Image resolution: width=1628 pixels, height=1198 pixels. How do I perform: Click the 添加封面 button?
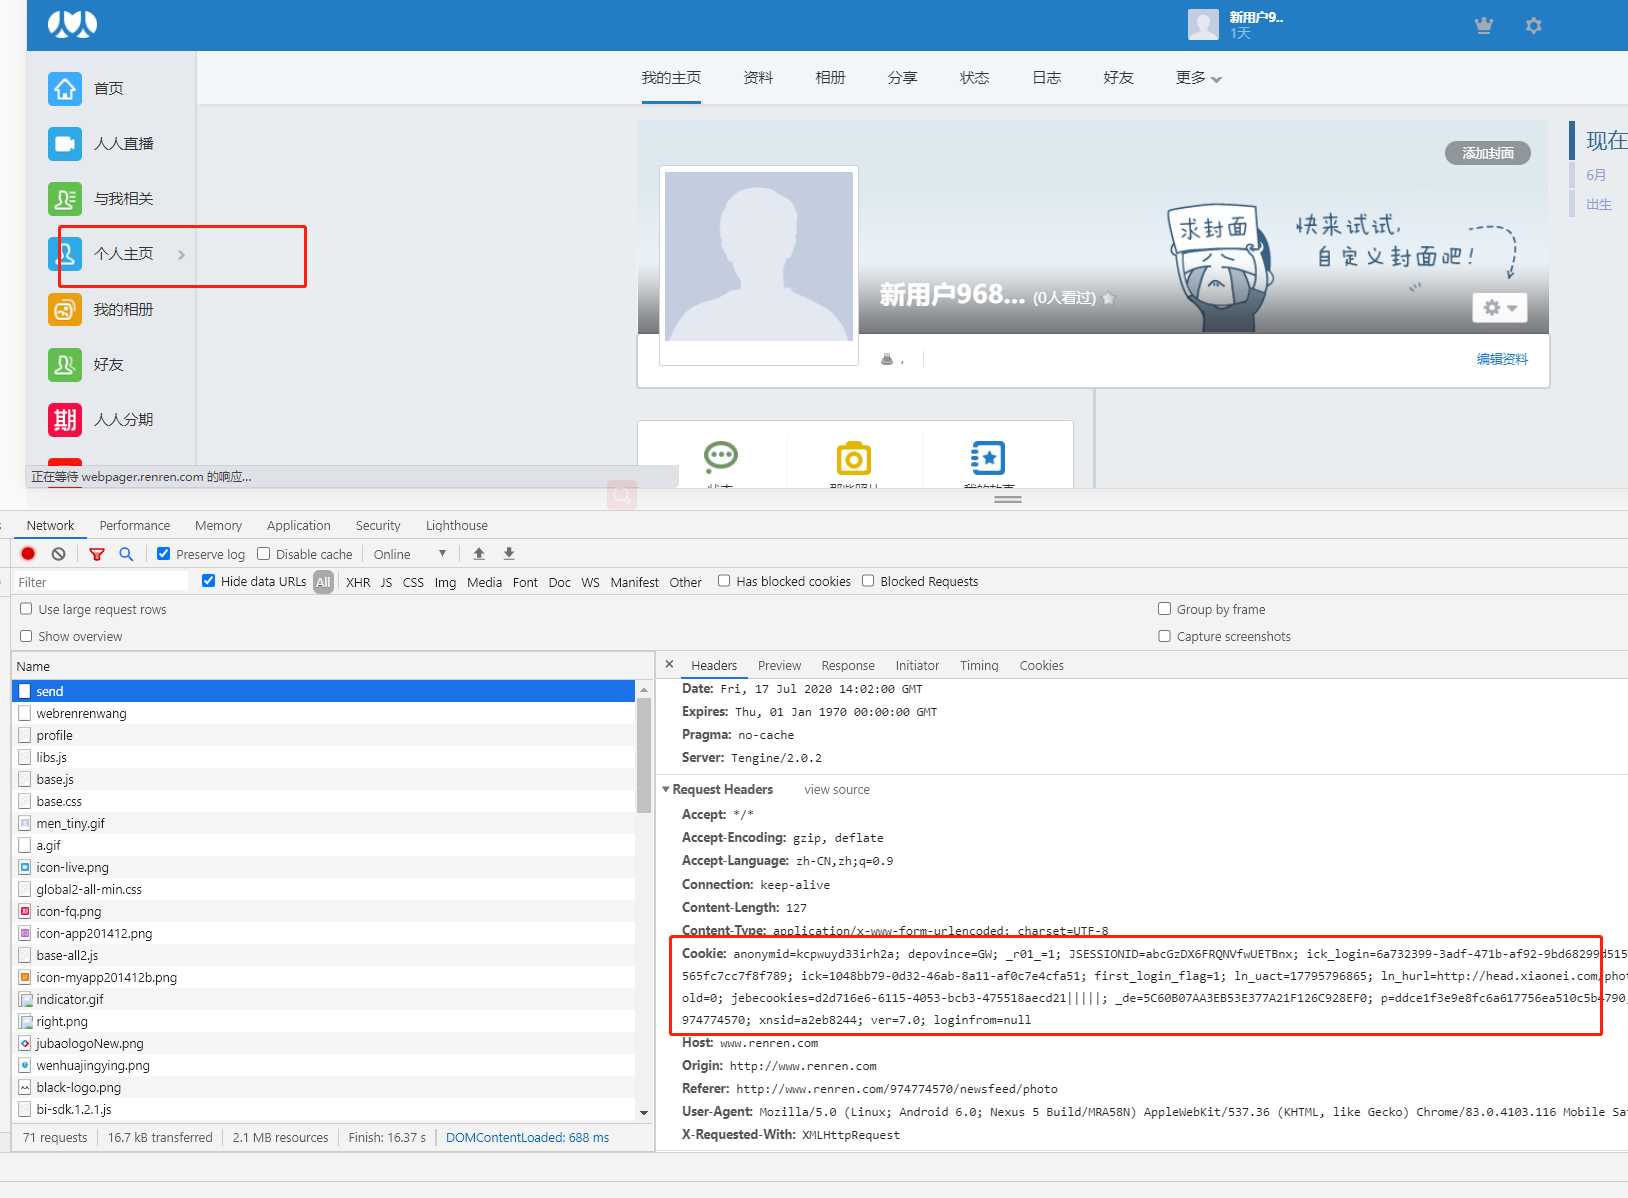pyautogui.click(x=1488, y=153)
